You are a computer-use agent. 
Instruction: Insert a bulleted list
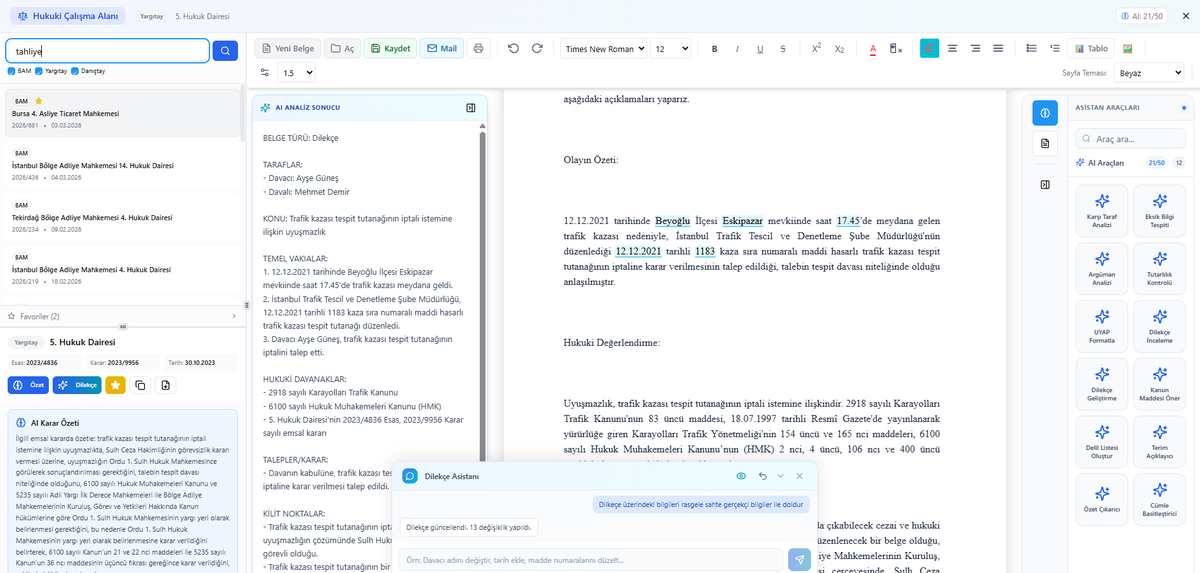pos(1031,48)
